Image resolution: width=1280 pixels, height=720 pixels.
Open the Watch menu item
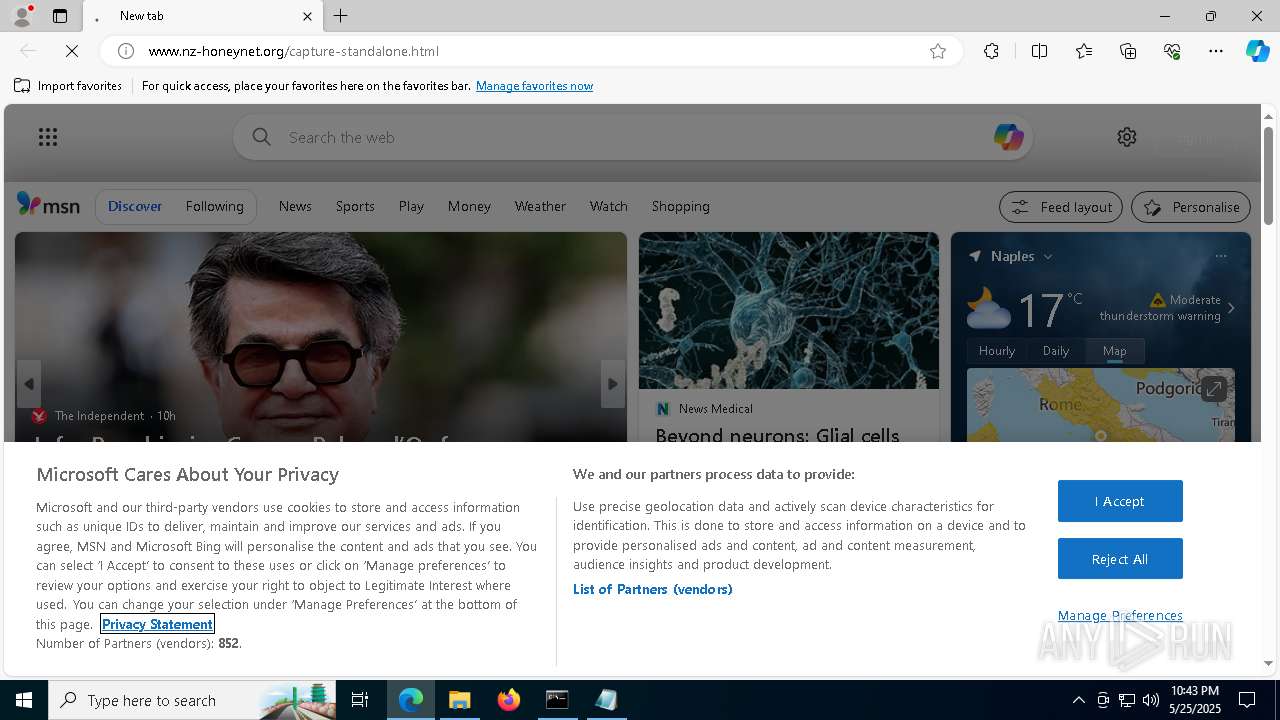608,206
